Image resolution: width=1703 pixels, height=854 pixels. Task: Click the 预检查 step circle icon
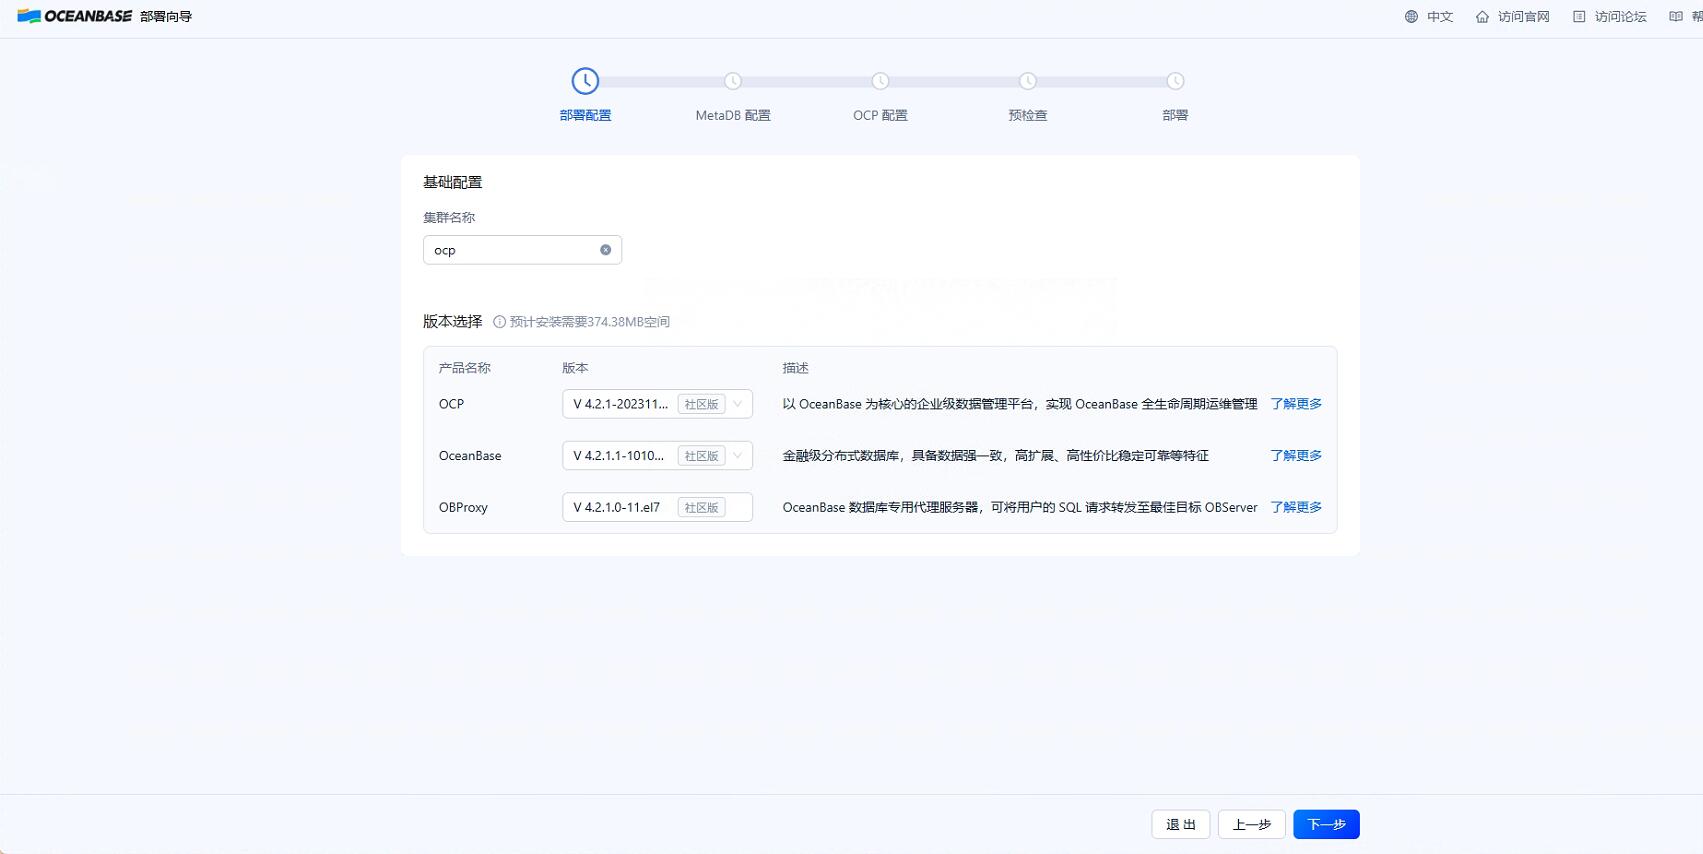tap(1028, 81)
